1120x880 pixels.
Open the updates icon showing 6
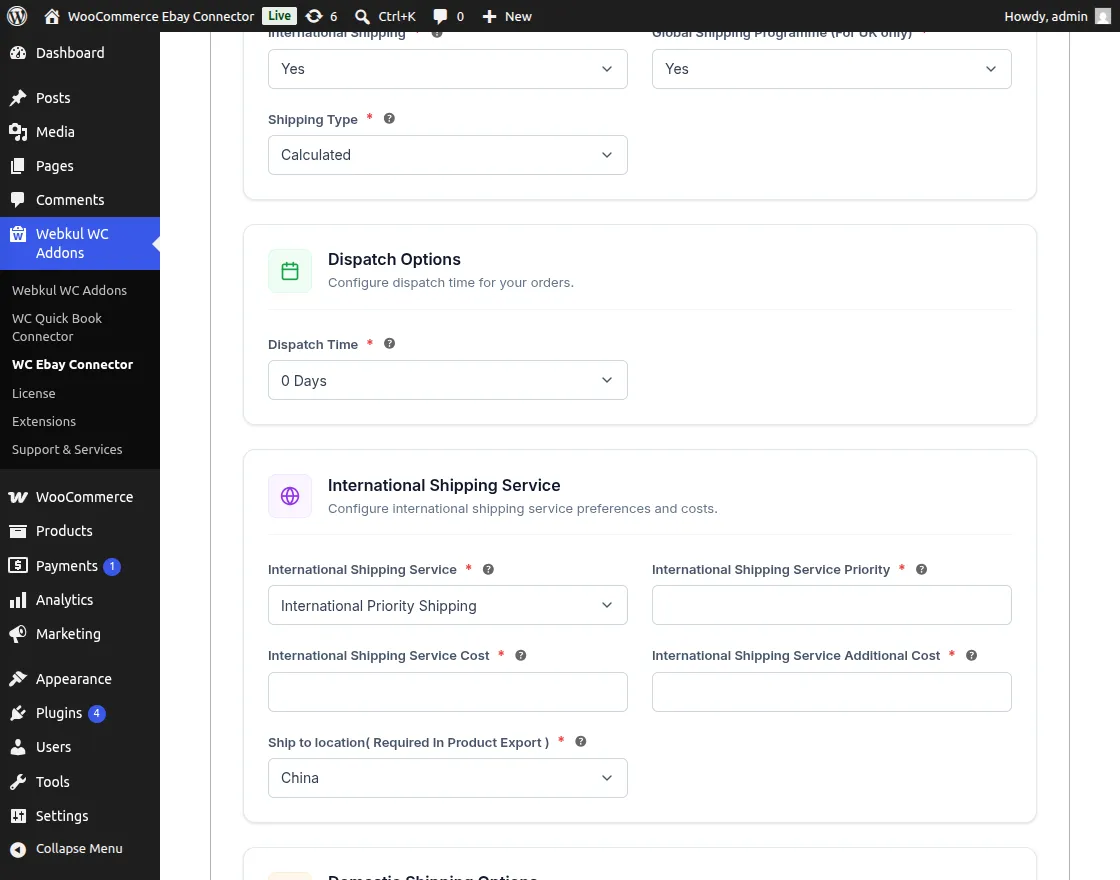(x=314, y=16)
